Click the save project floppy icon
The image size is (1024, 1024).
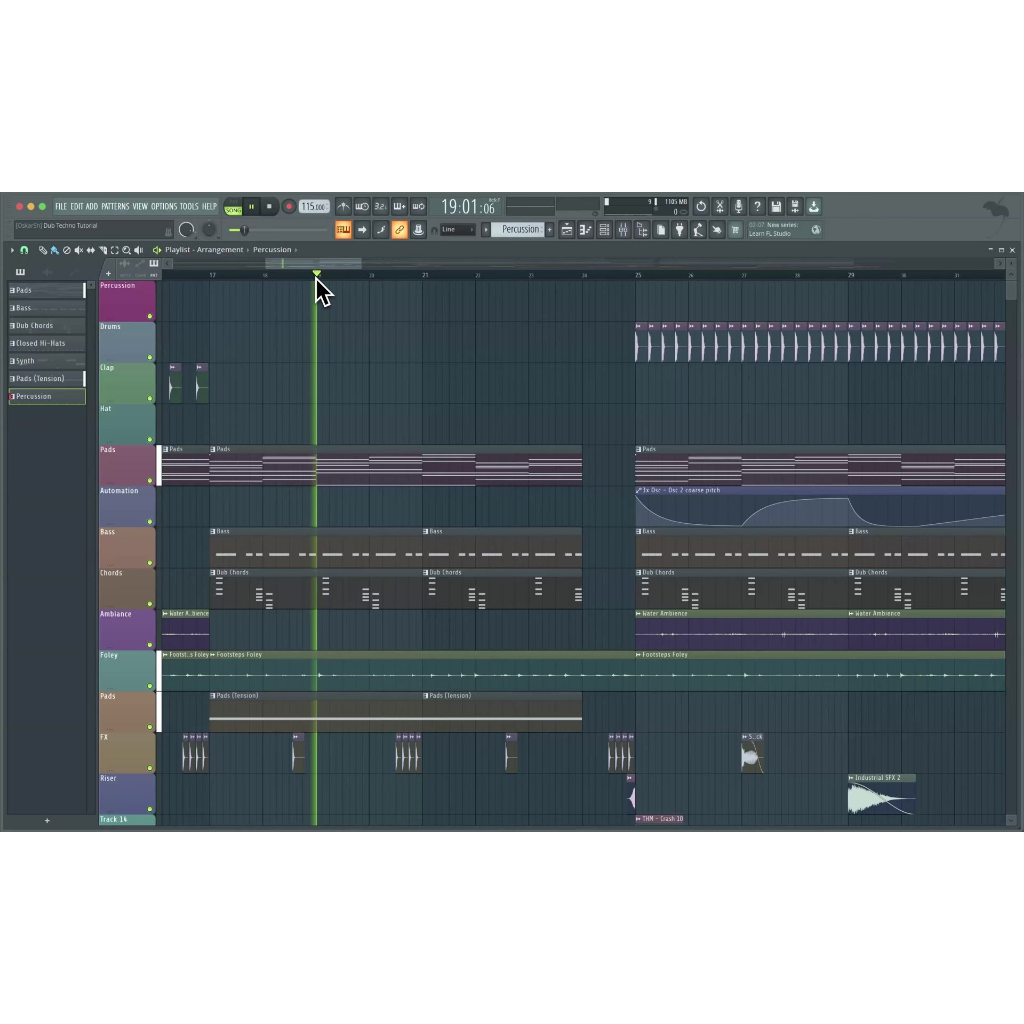pyautogui.click(x=776, y=207)
